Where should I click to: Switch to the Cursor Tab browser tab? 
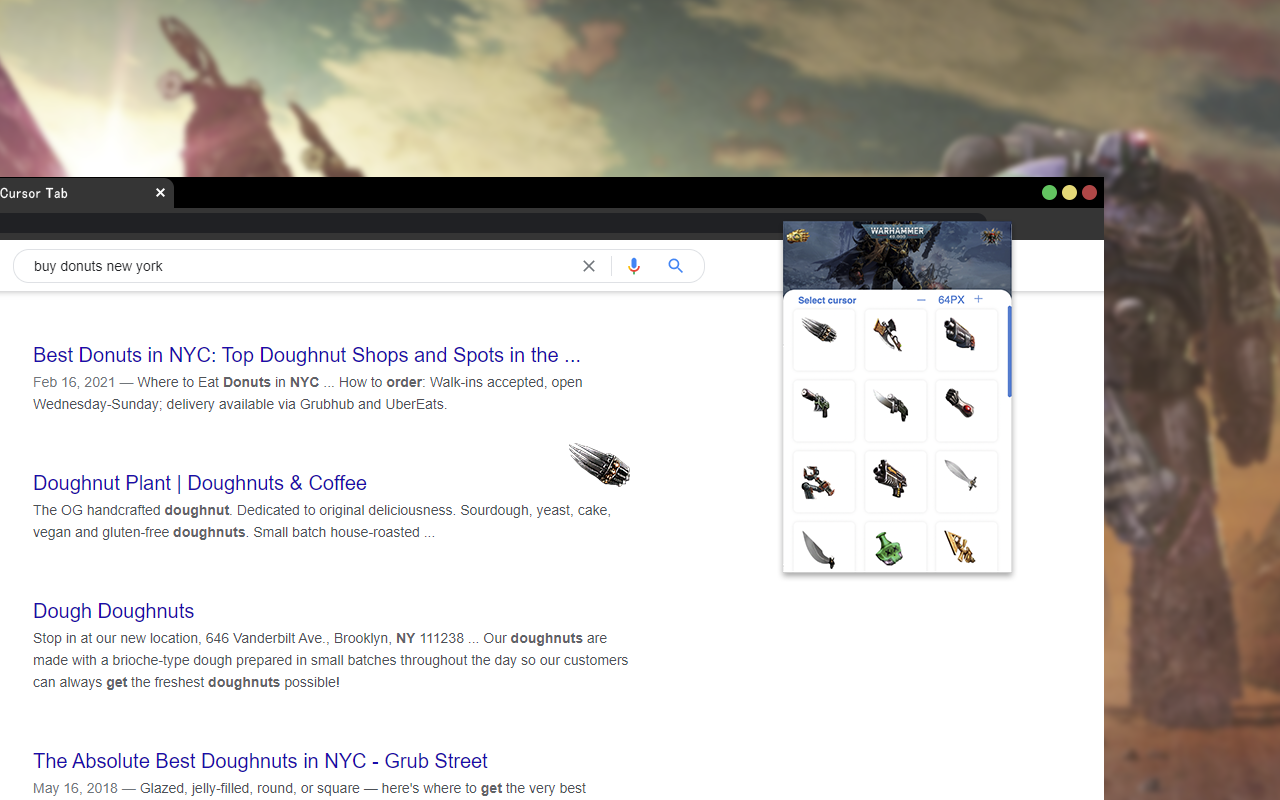pos(60,193)
